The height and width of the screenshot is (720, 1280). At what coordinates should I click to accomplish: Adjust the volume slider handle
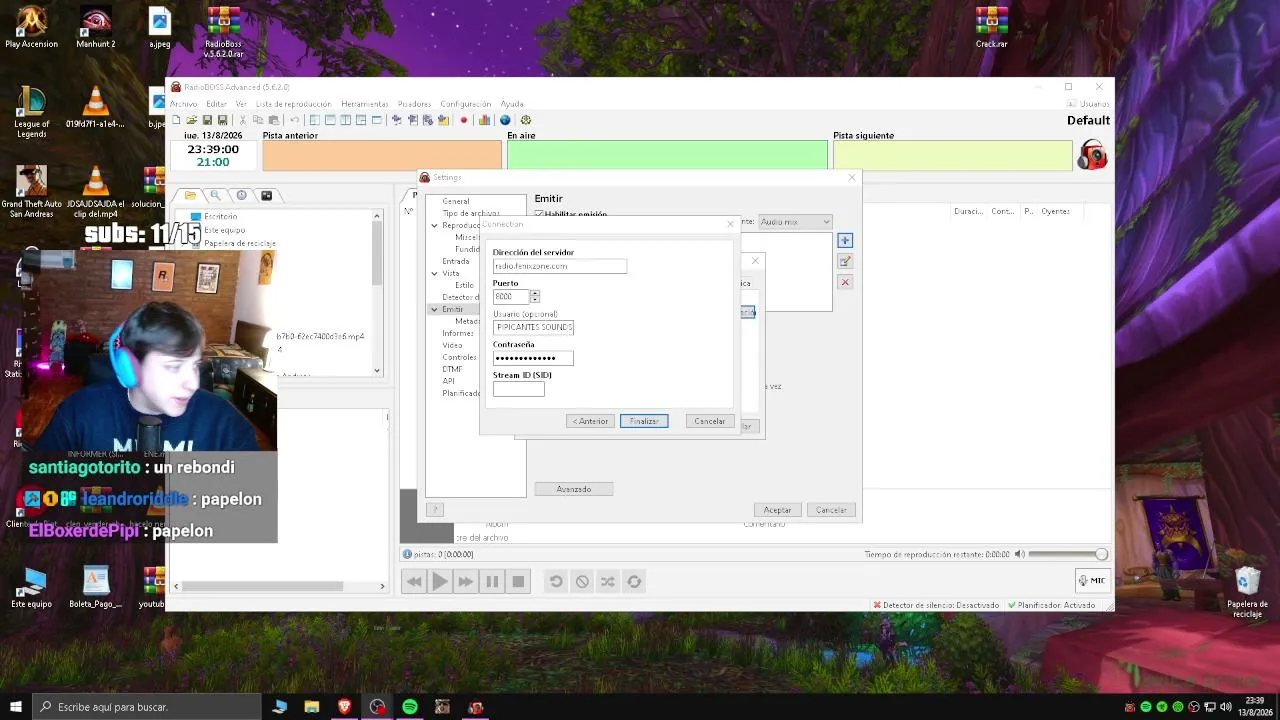point(1101,554)
